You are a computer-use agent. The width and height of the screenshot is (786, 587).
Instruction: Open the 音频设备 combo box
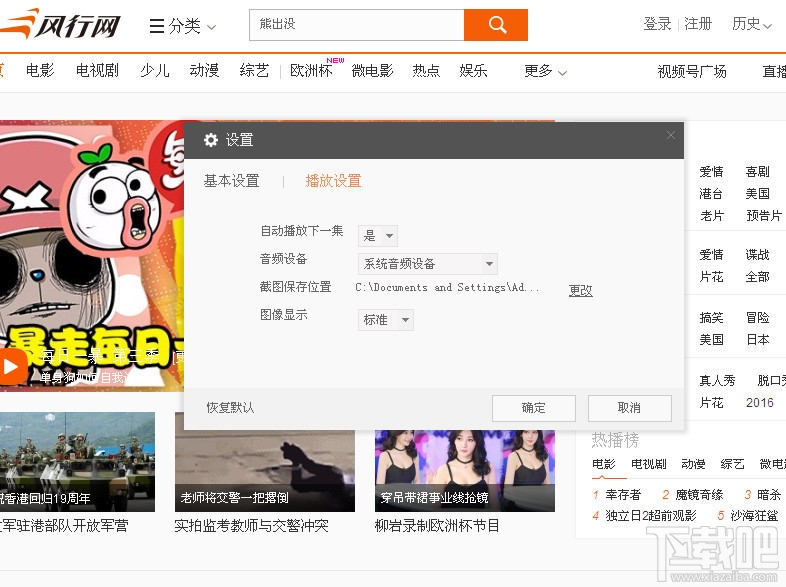428,264
